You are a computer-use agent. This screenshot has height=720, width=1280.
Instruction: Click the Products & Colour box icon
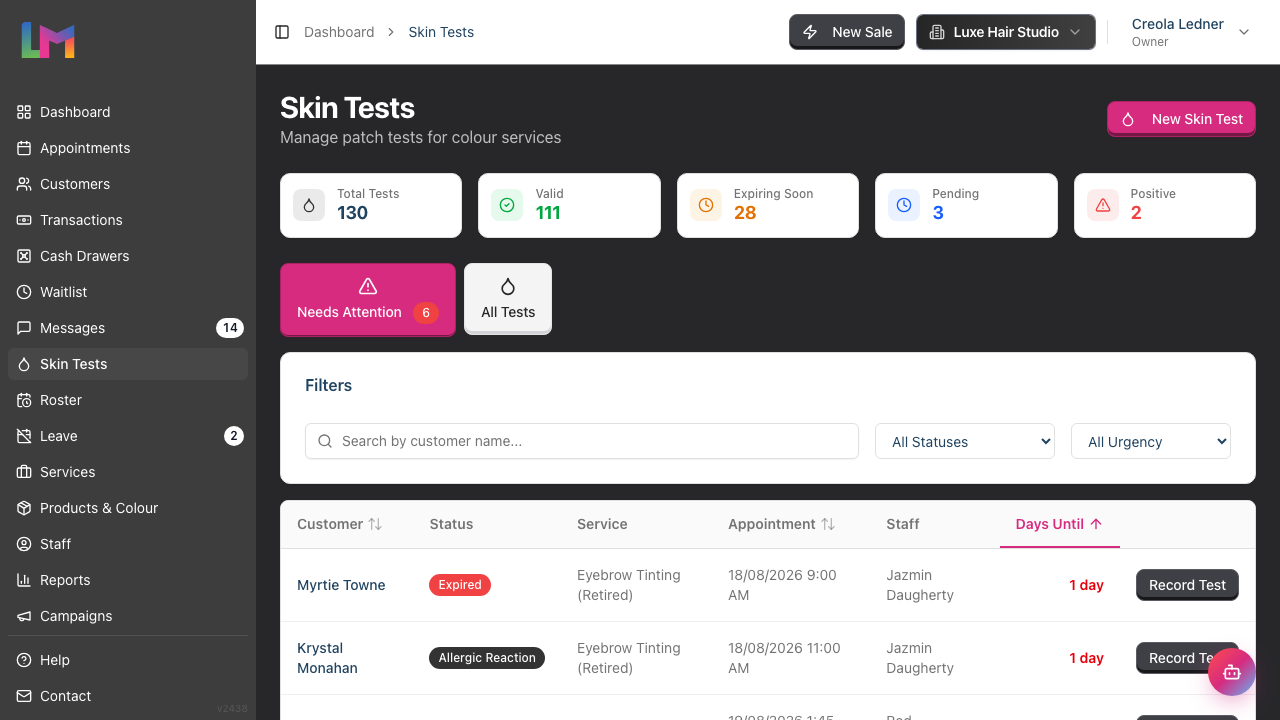(x=24, y=508)
